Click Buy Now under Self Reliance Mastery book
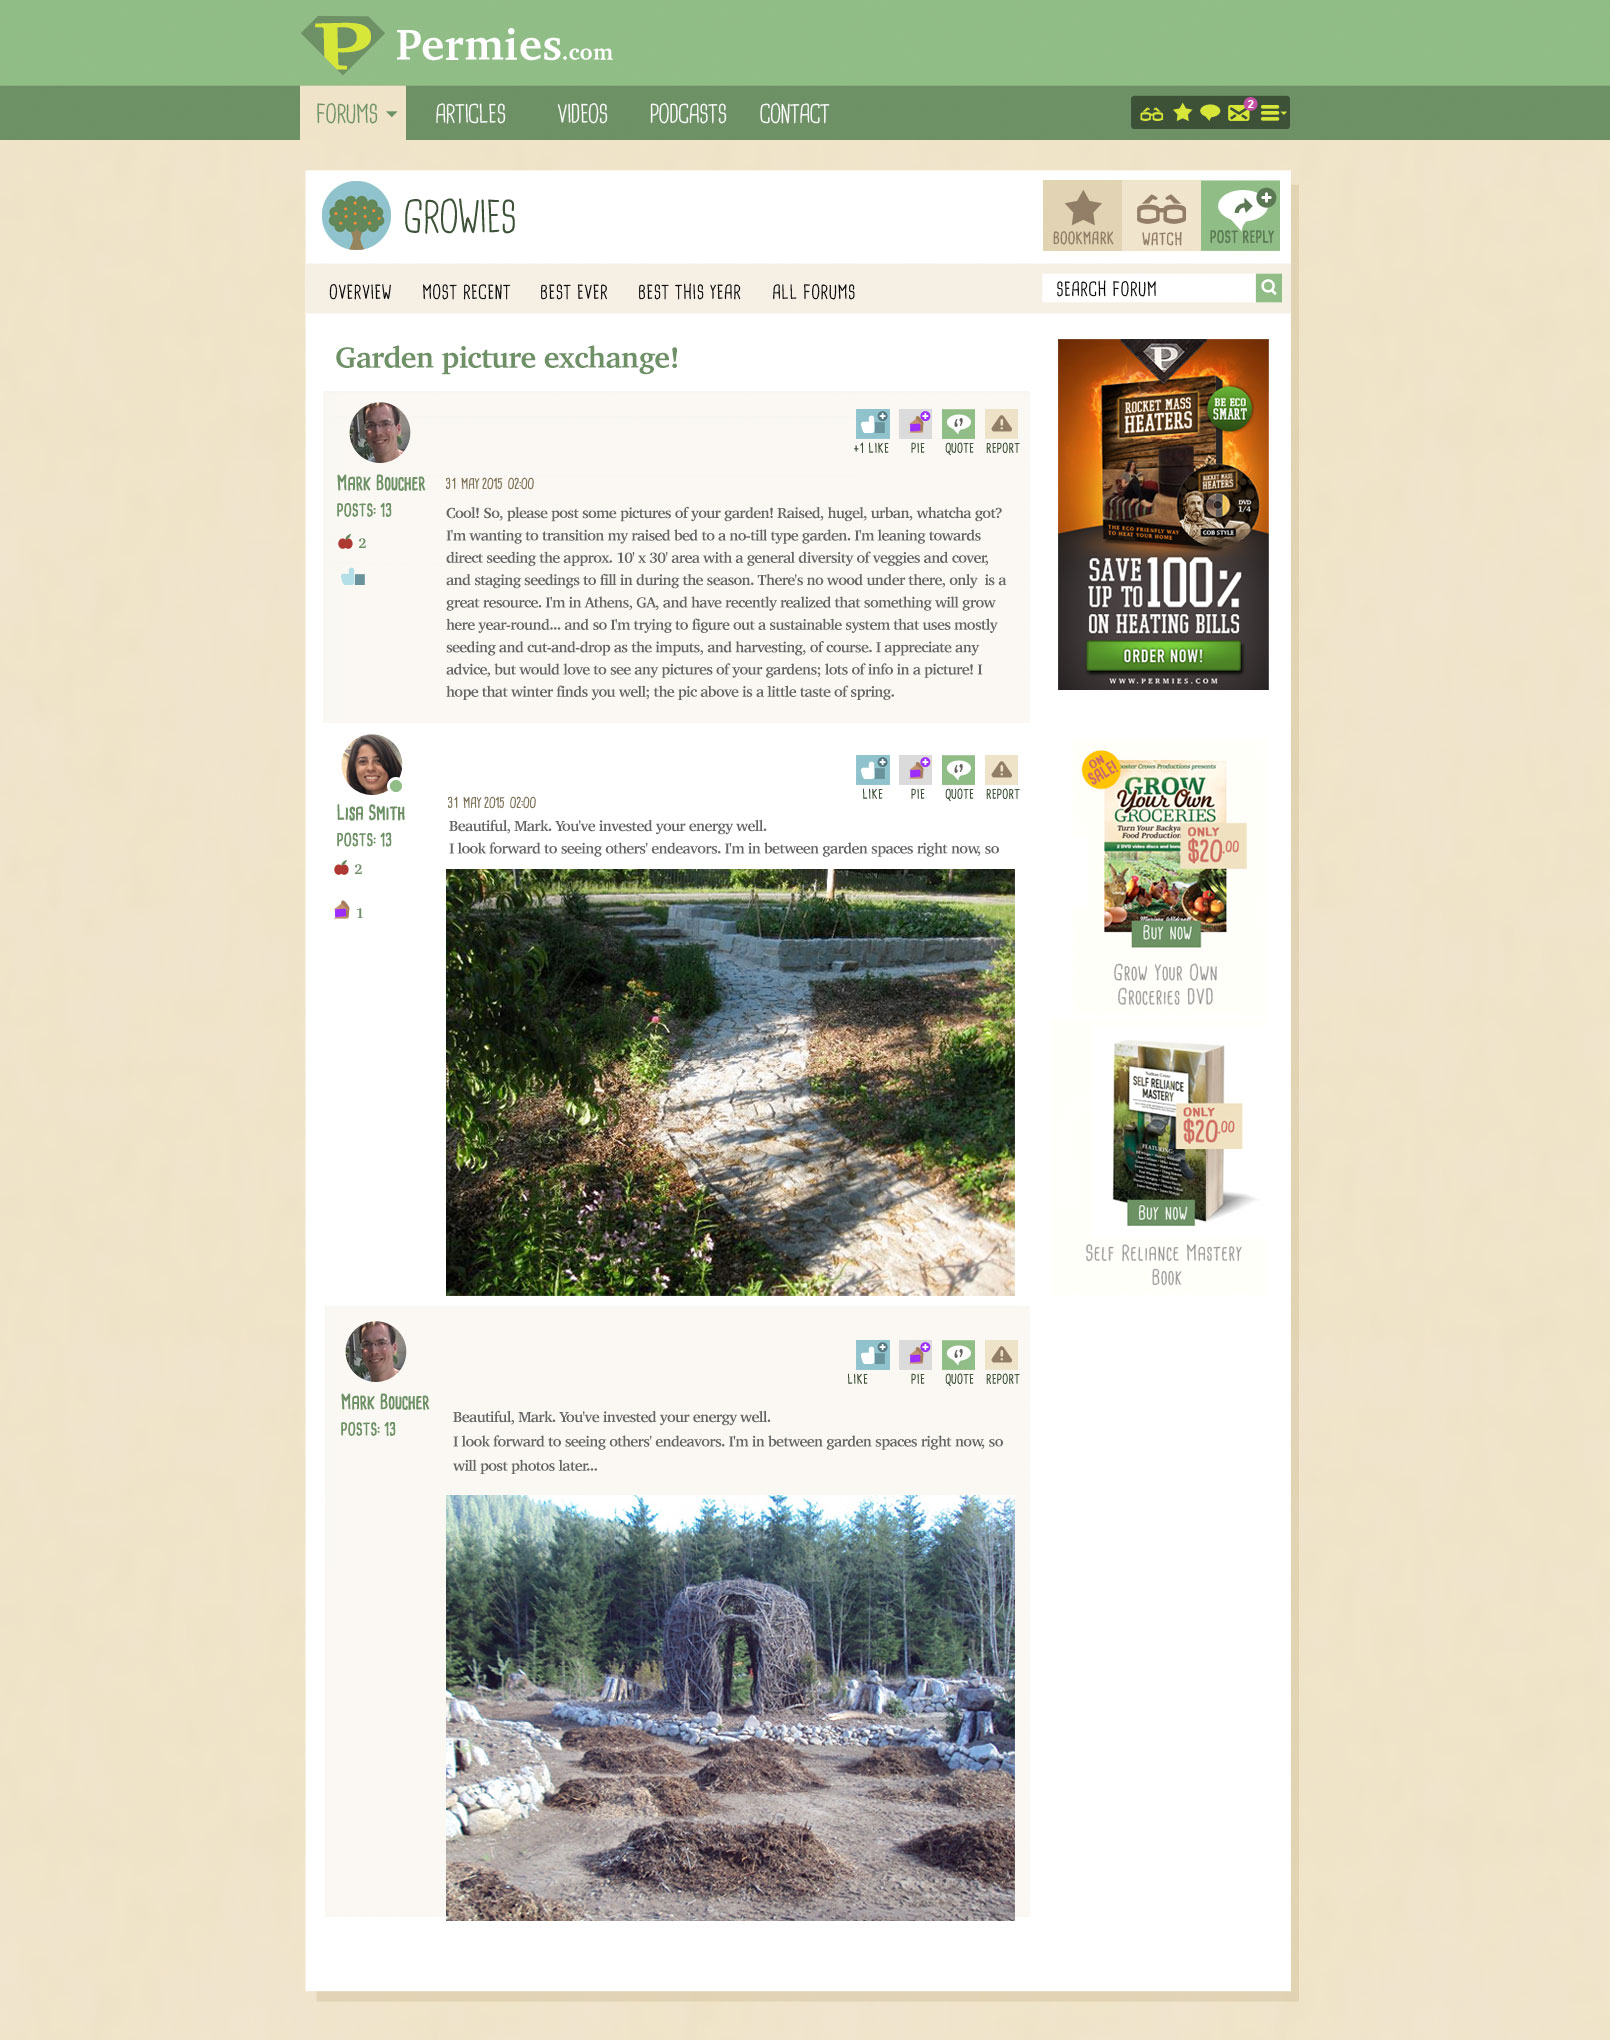Viewport: 1610px width, 2040px height. [x=1162, y=1213]
